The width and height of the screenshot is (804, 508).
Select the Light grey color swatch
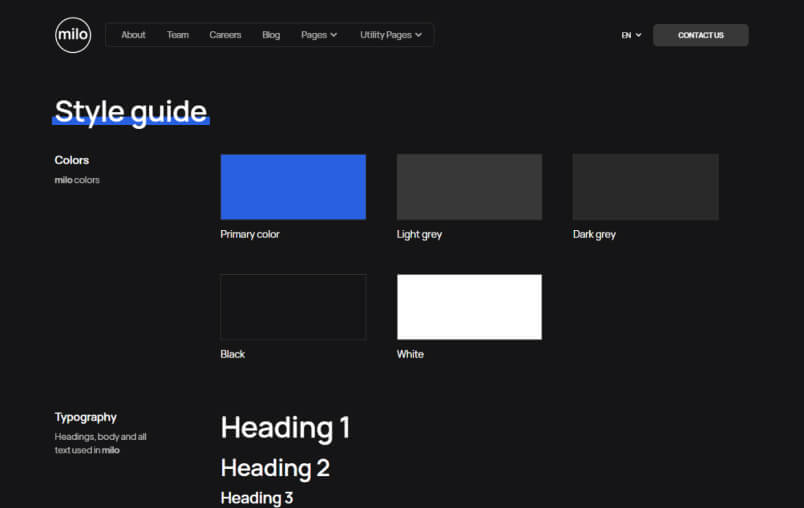469,187
